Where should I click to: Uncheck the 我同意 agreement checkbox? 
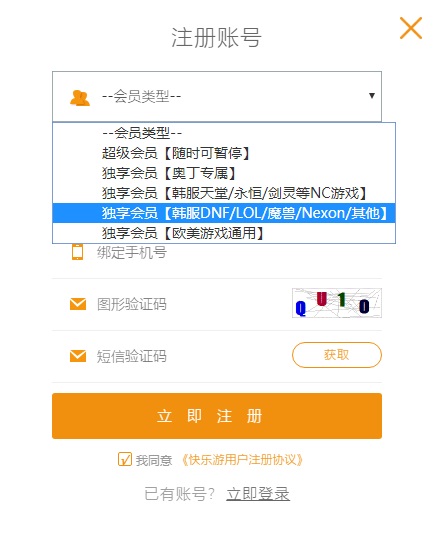click(125, 459)
